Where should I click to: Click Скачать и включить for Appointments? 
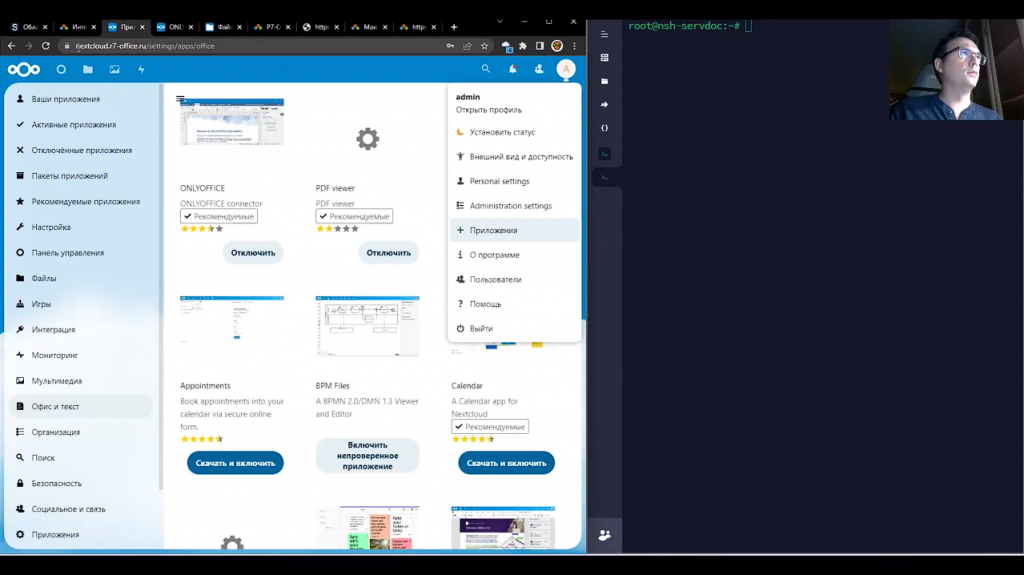[x=235, y=463]
